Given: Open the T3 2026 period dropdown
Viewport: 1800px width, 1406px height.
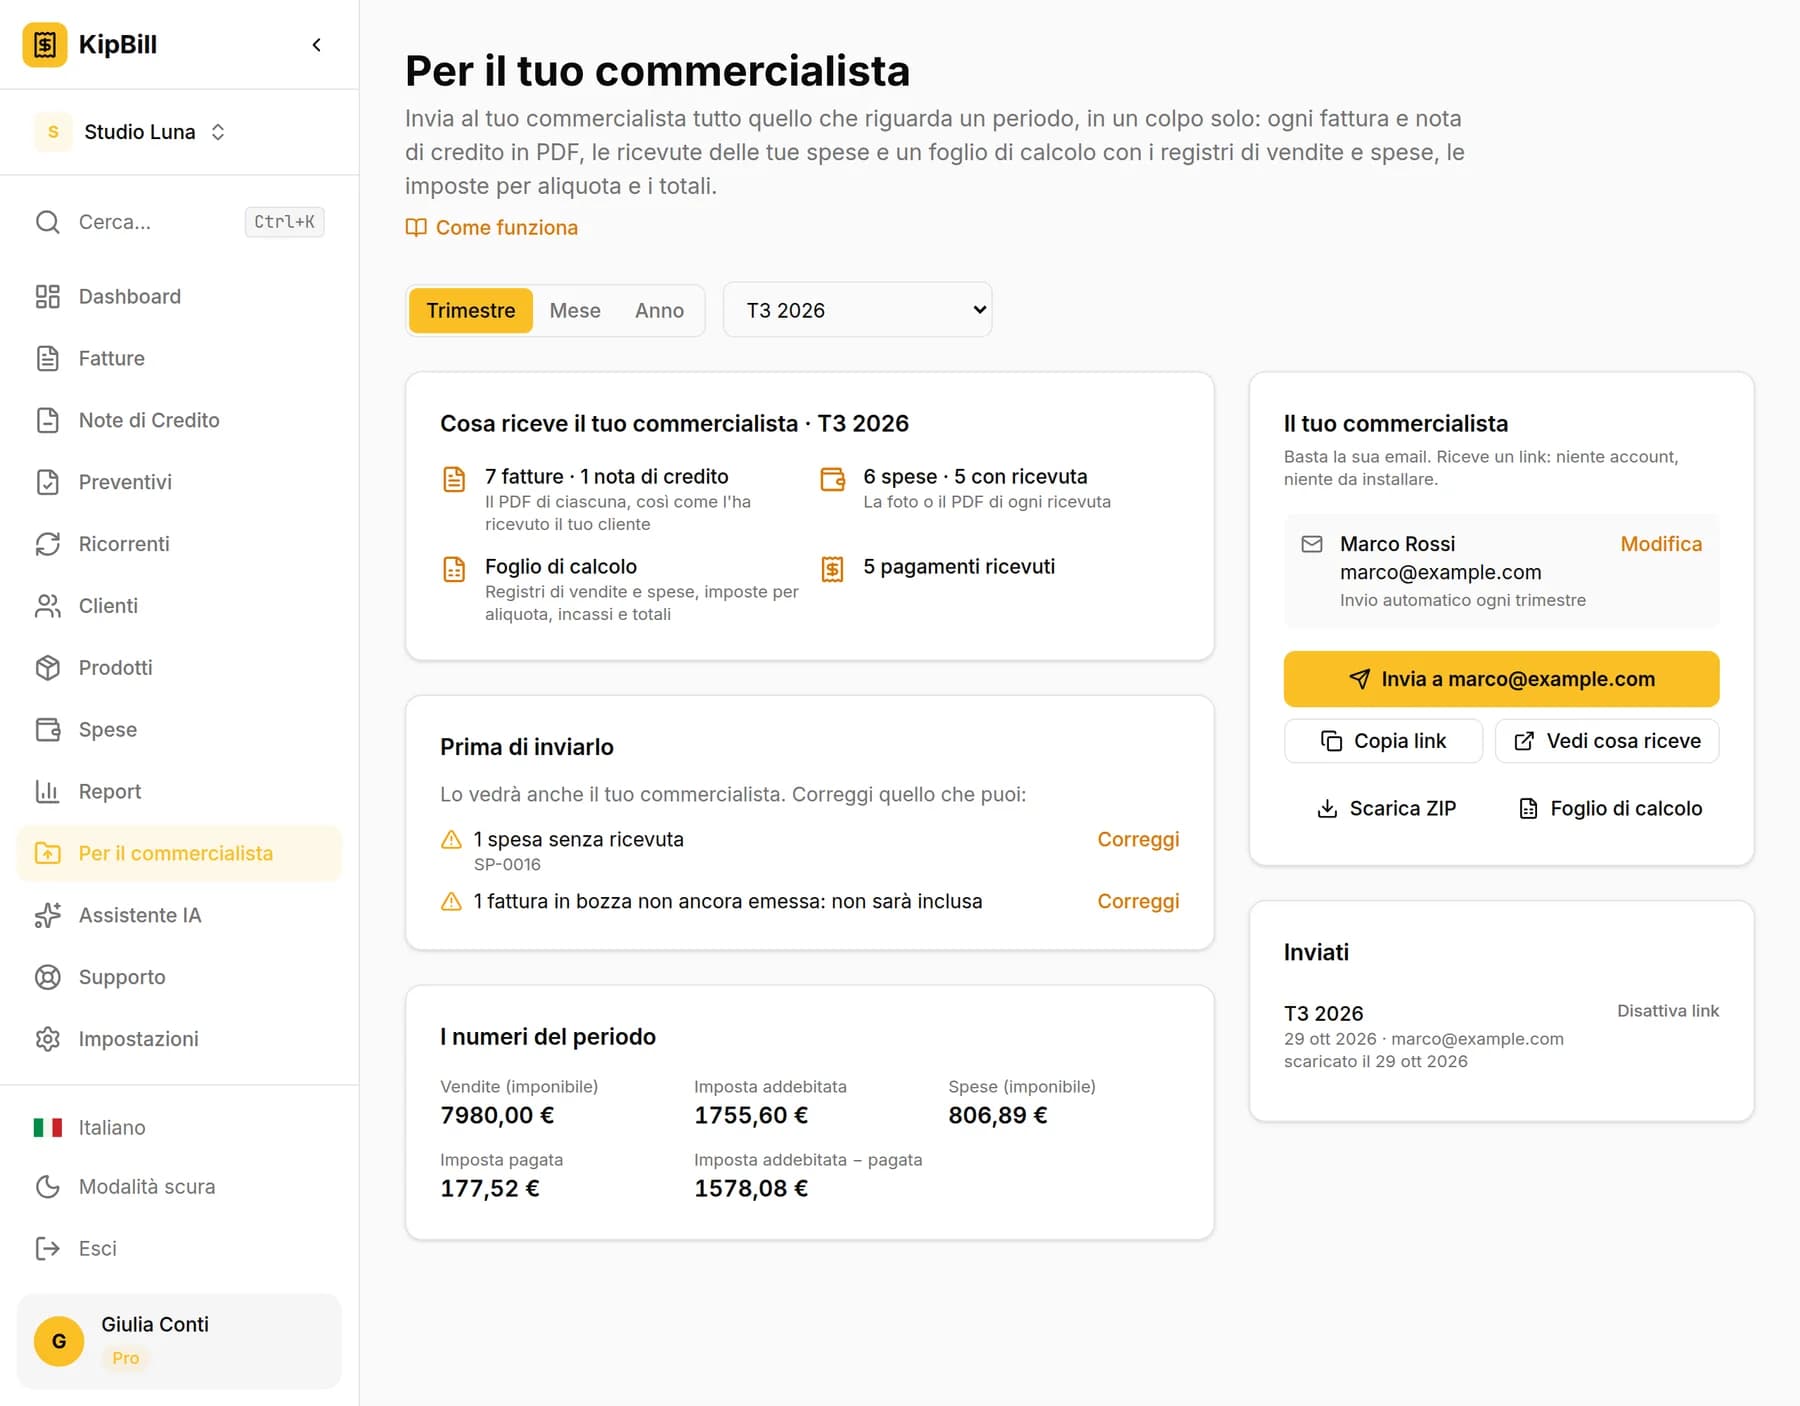Looking at the screenshot, I should pyautogui.click(x=858, y=310).
